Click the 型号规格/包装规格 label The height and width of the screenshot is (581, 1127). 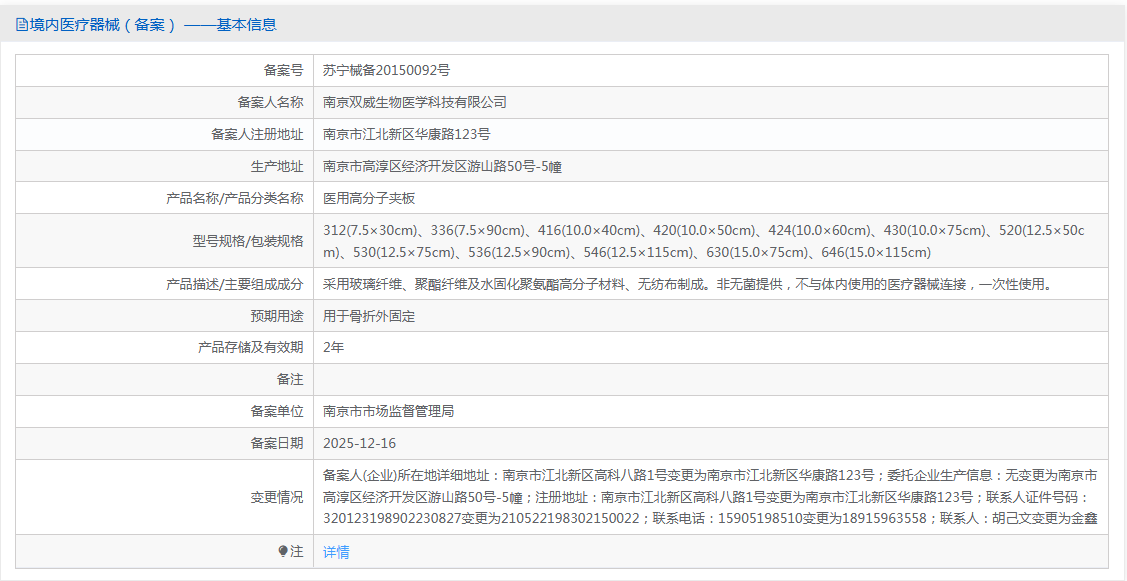247,241
